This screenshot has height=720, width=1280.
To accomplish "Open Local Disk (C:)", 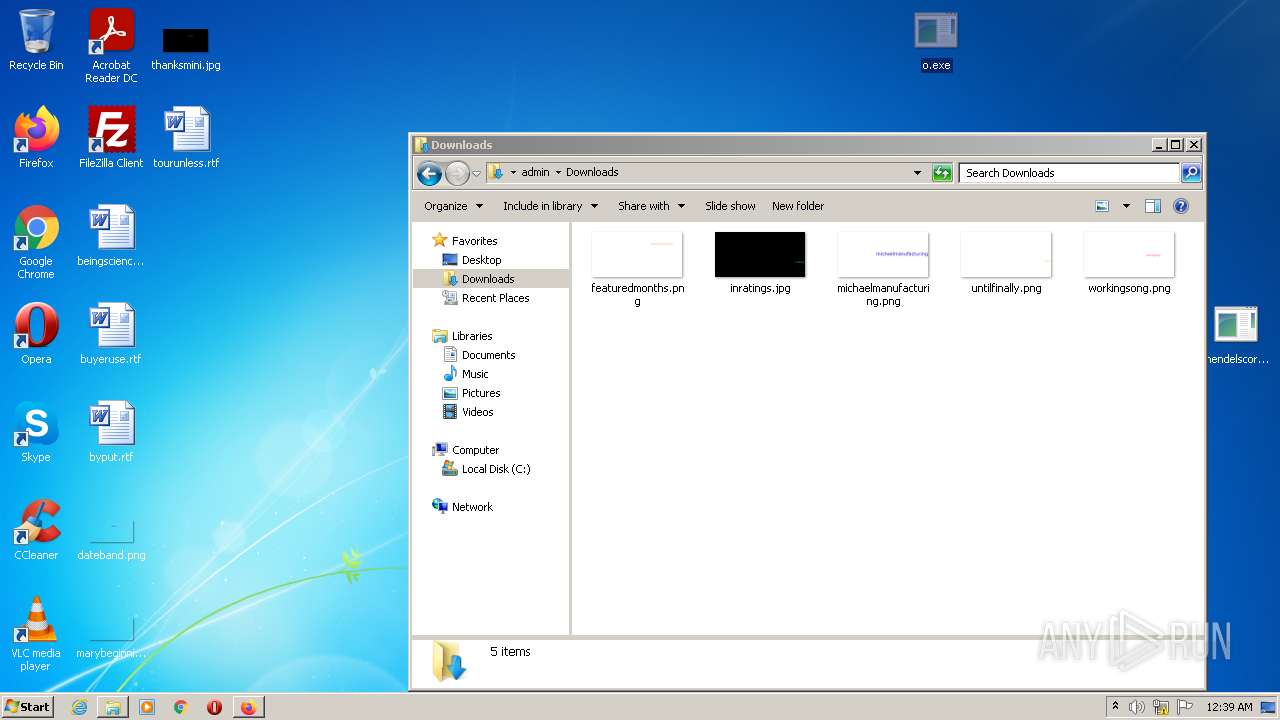I will (496, 469).
